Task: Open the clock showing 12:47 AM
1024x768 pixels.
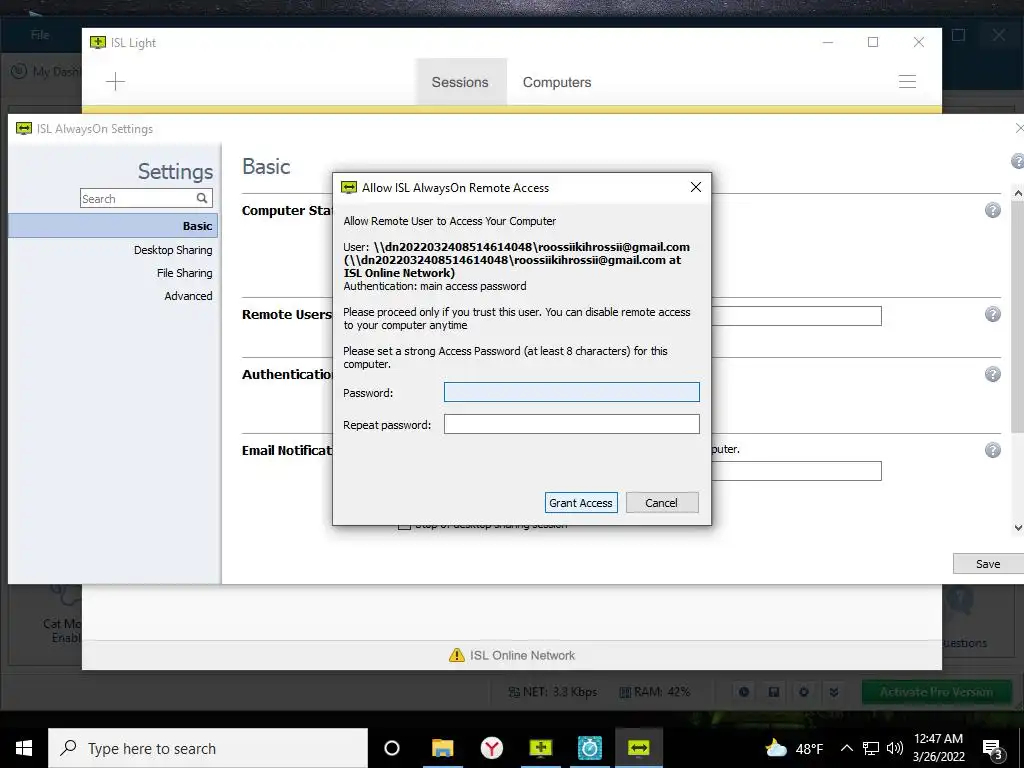Action: click(x=938, y=748)
